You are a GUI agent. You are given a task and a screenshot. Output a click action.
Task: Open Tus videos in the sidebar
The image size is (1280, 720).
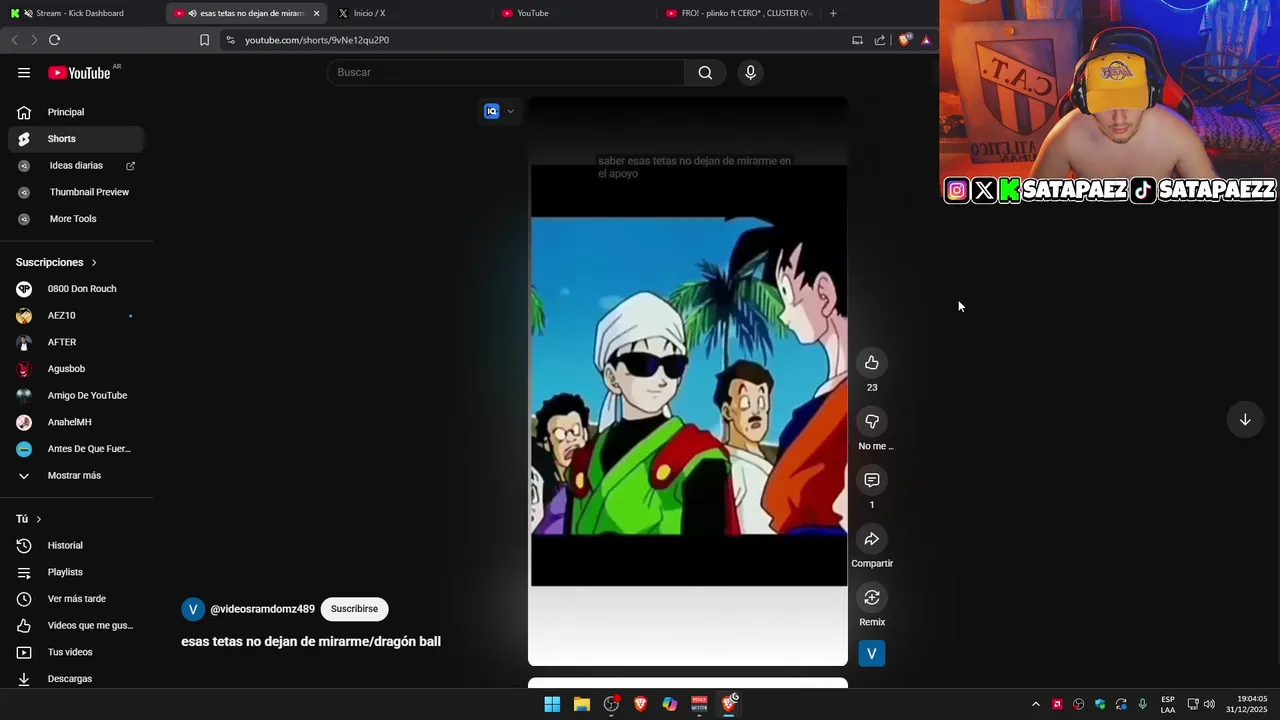pyautogui.click(x=75, y=652)
